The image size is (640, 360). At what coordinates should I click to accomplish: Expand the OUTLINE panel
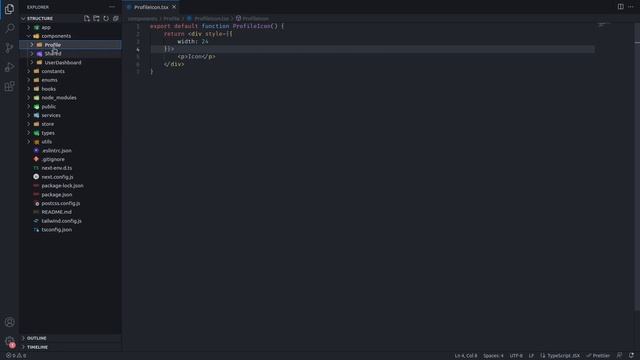pyautogui.click(x=71, y=338)
